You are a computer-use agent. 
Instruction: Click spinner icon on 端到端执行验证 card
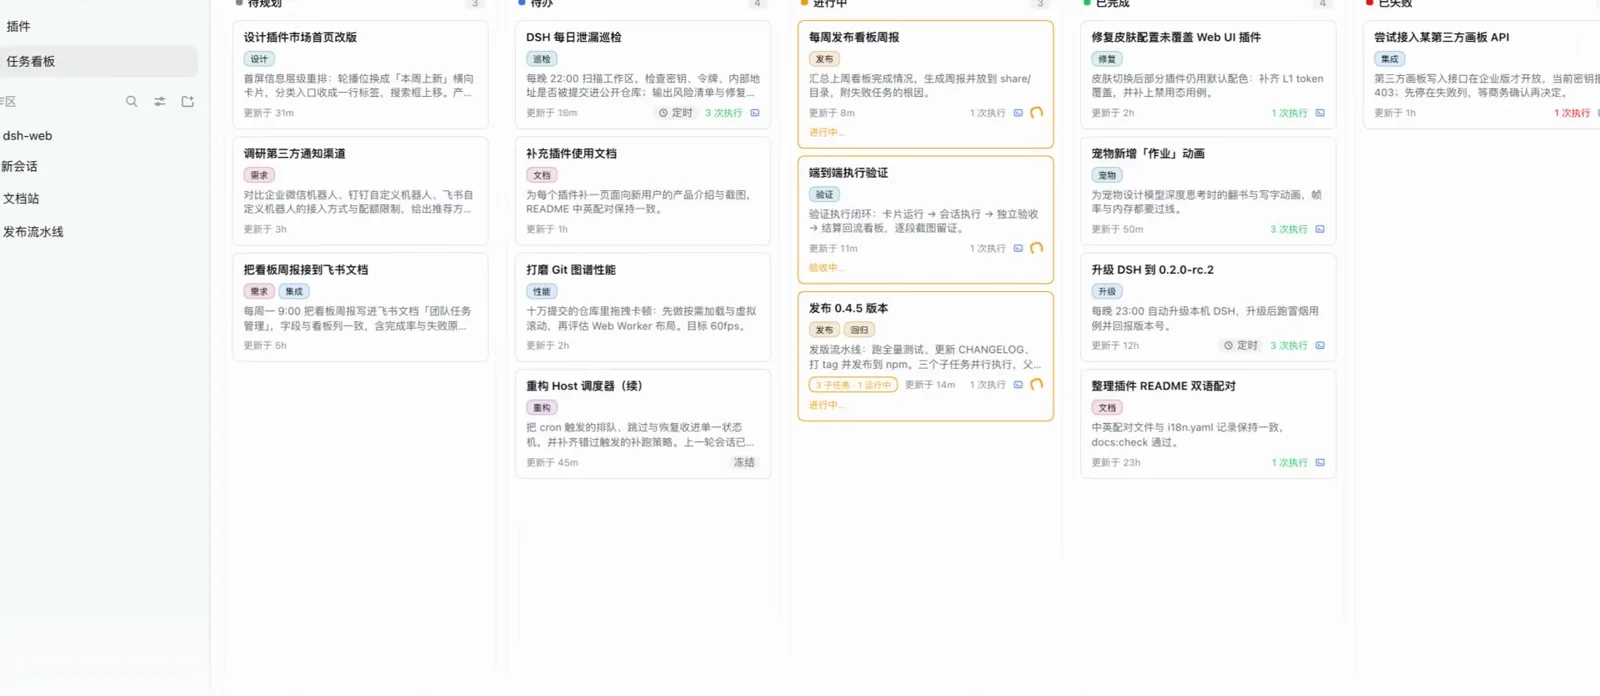pyautogui.click(x=1036, y=248)
